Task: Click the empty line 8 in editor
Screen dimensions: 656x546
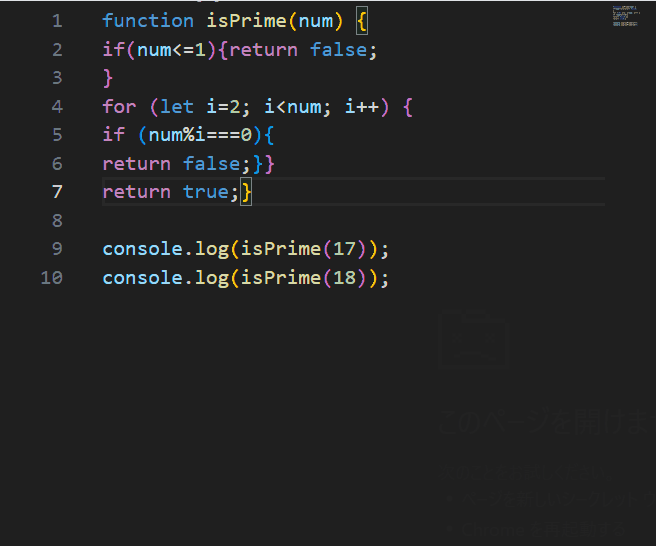Action: [x=300, y=220]
